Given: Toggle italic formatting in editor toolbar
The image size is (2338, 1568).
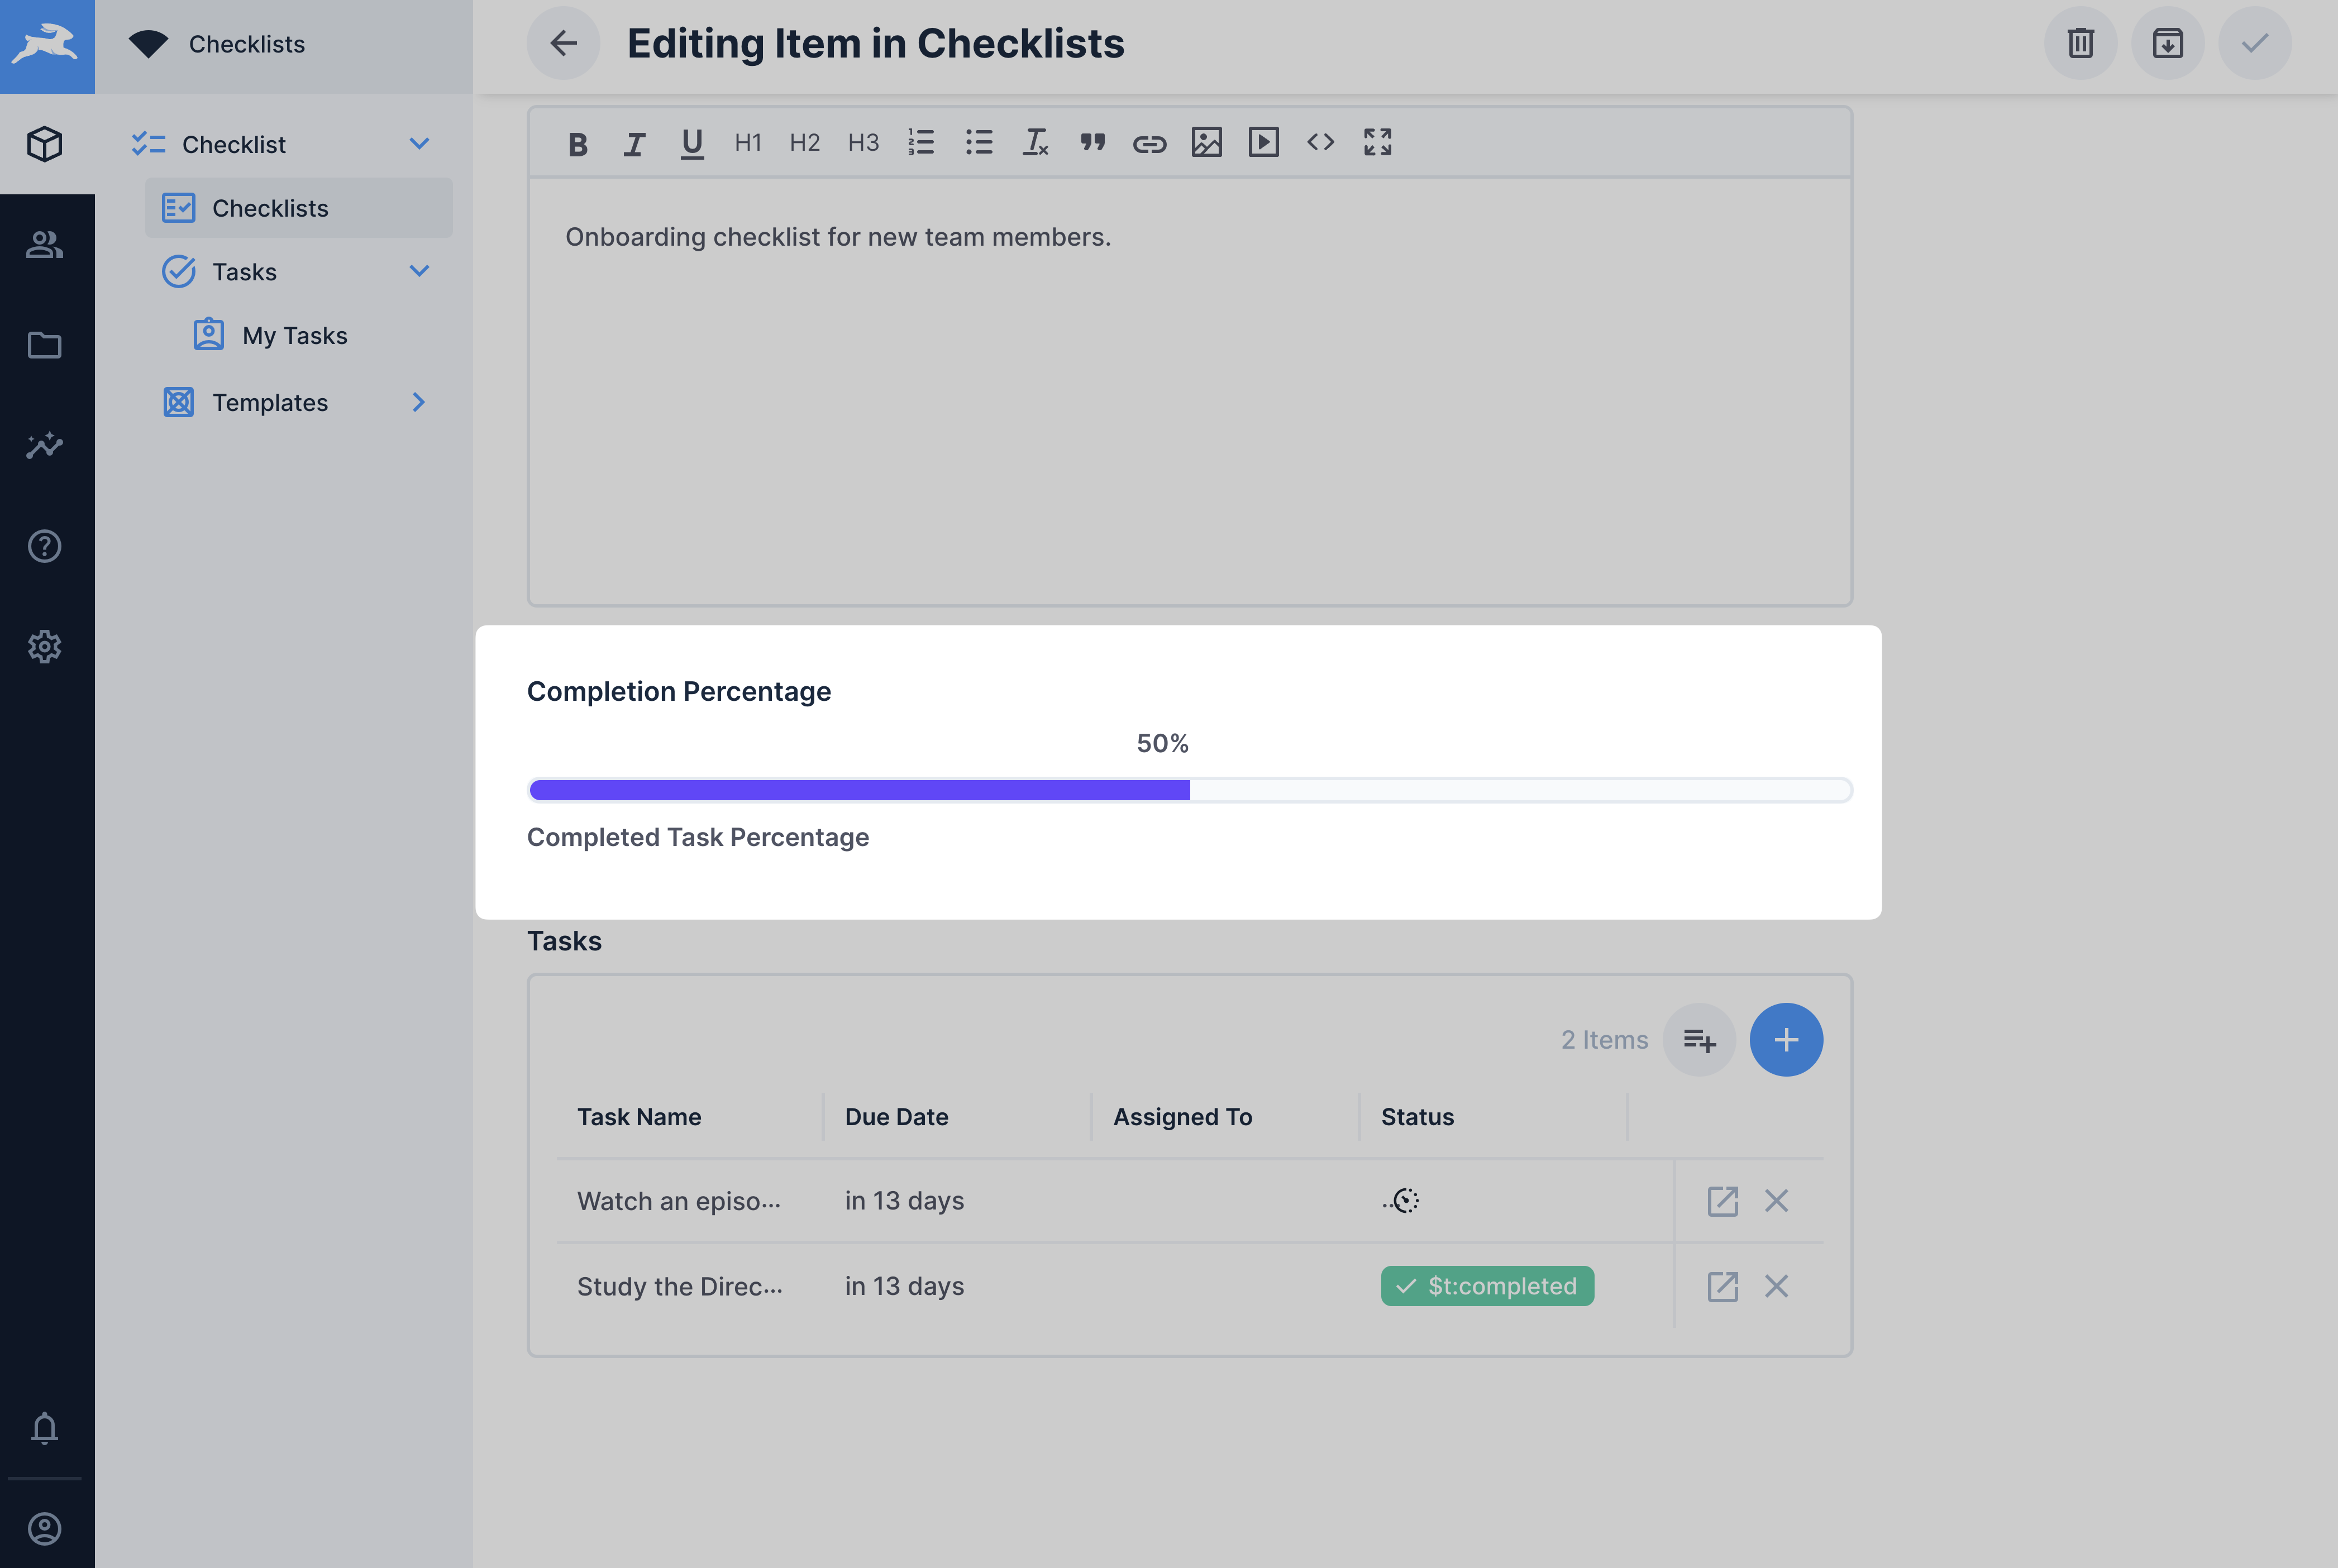Looking at the screenshot, I should [x=634, y=143].
